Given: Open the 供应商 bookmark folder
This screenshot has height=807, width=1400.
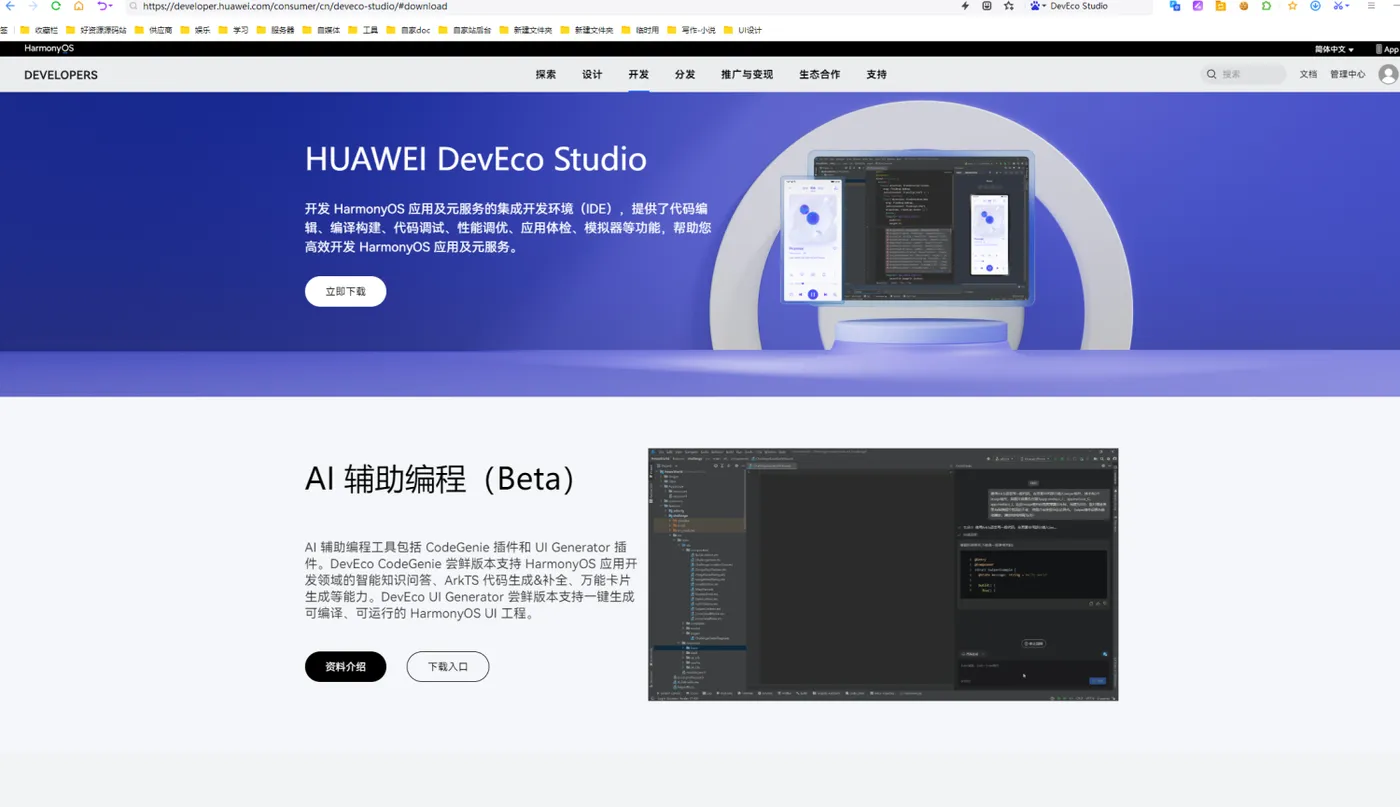Looking at the screenshot, I should coord(153,30).
